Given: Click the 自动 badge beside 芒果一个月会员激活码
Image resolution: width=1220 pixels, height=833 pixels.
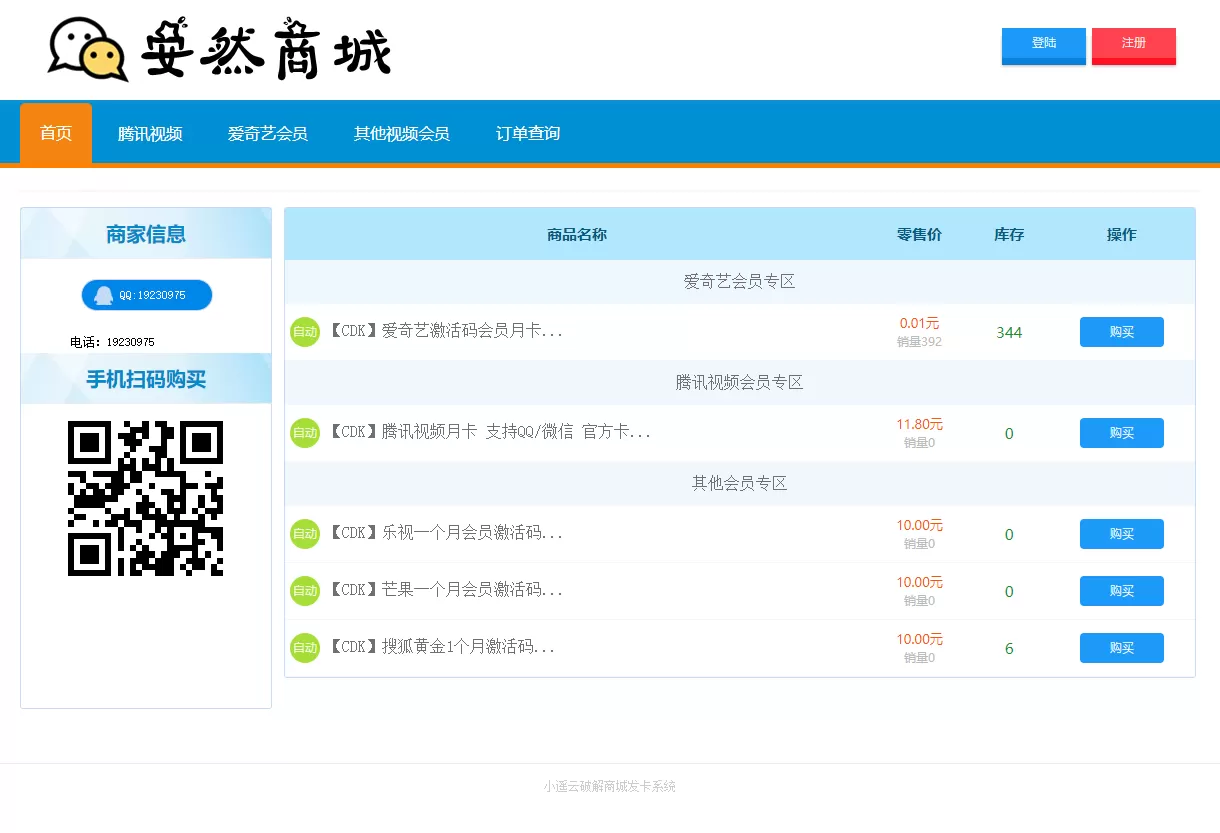Looking at the screenshot, I should coord(305,591).
